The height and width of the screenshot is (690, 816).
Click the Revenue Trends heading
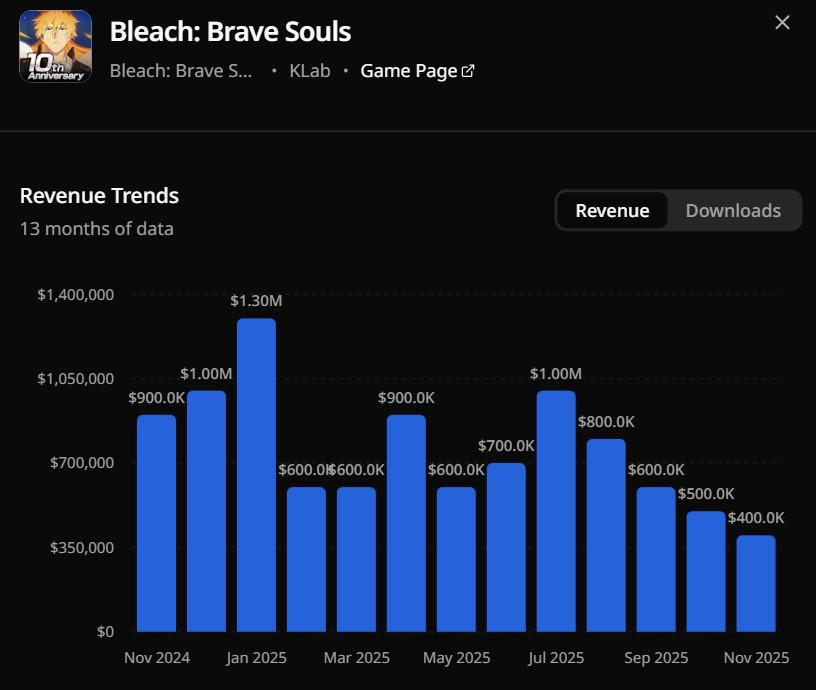pyautogui.click(x=99, y=196)
